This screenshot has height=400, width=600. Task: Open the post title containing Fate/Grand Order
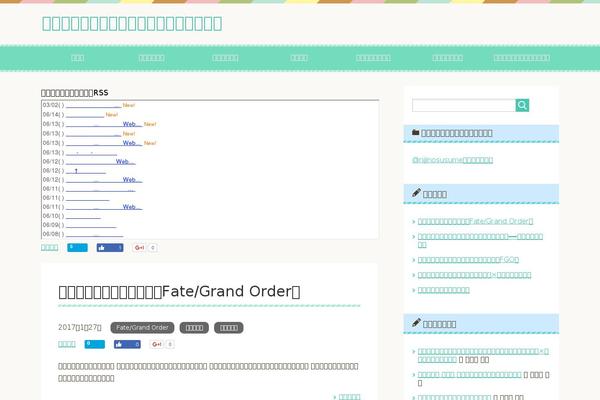tap(179, 292)
